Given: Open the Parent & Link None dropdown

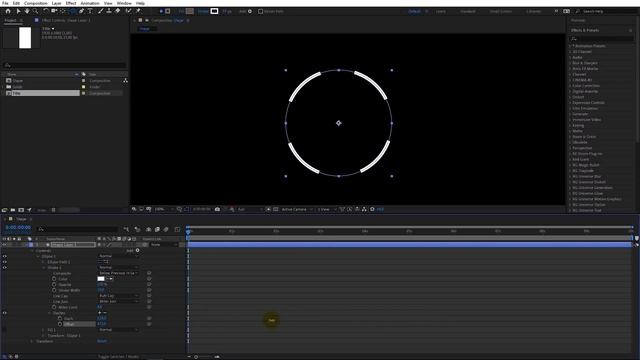Looking at the screenshot, I should 164,244.
